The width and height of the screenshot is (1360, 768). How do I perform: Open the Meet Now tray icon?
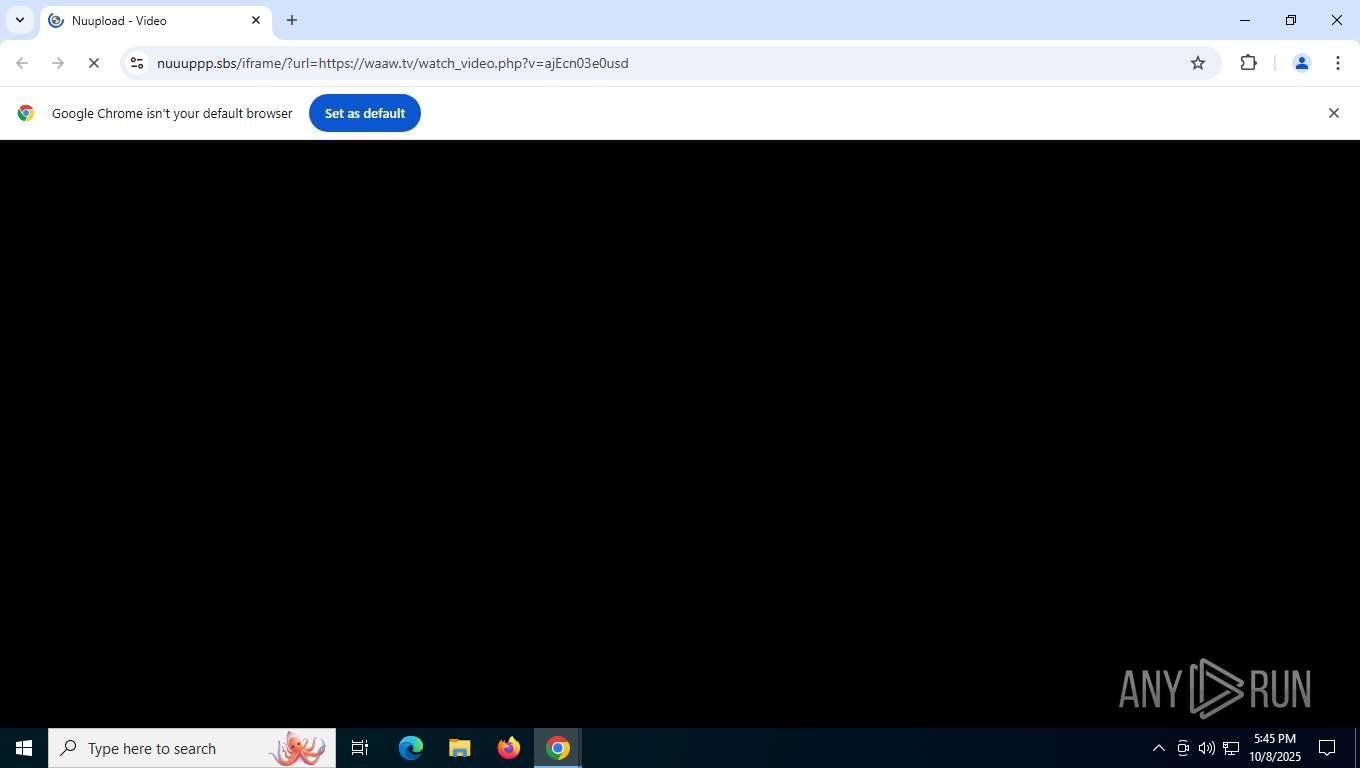(1183, 748)
